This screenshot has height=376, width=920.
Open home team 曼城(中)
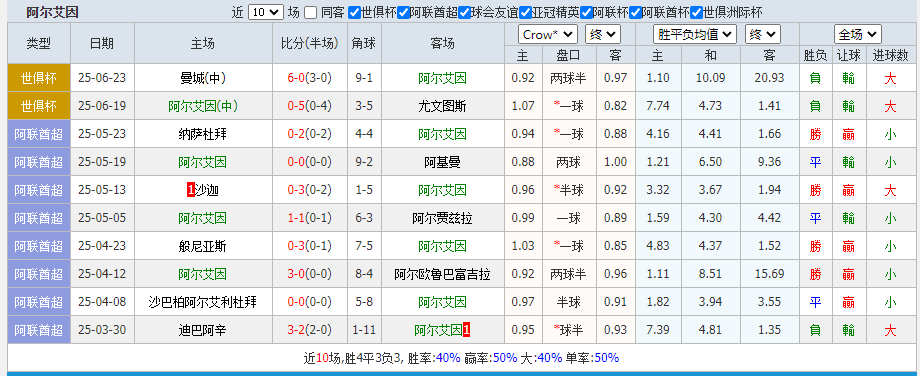[203, 78]
